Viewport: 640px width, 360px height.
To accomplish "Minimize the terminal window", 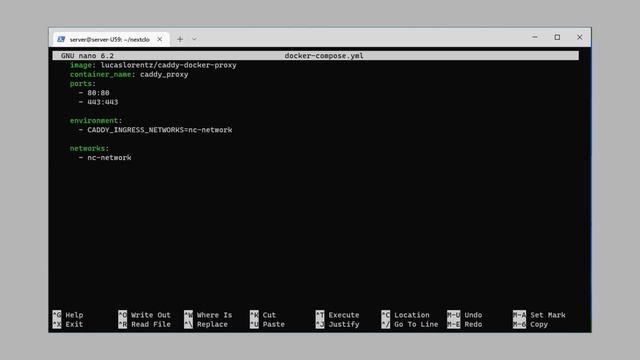I will (x=535, y=37).
